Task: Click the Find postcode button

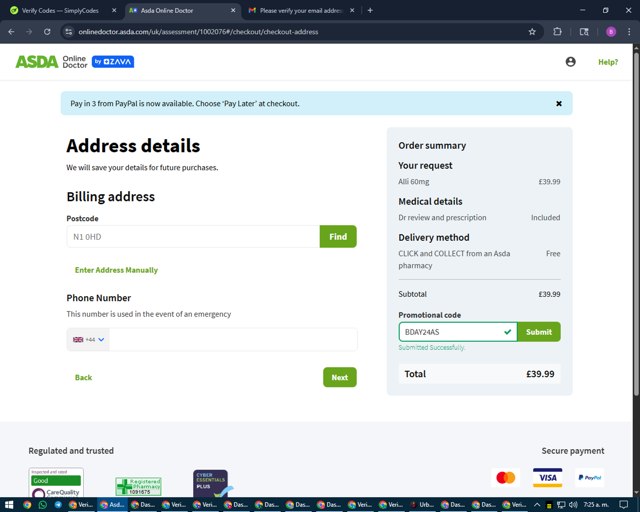Action: (338, 236)
